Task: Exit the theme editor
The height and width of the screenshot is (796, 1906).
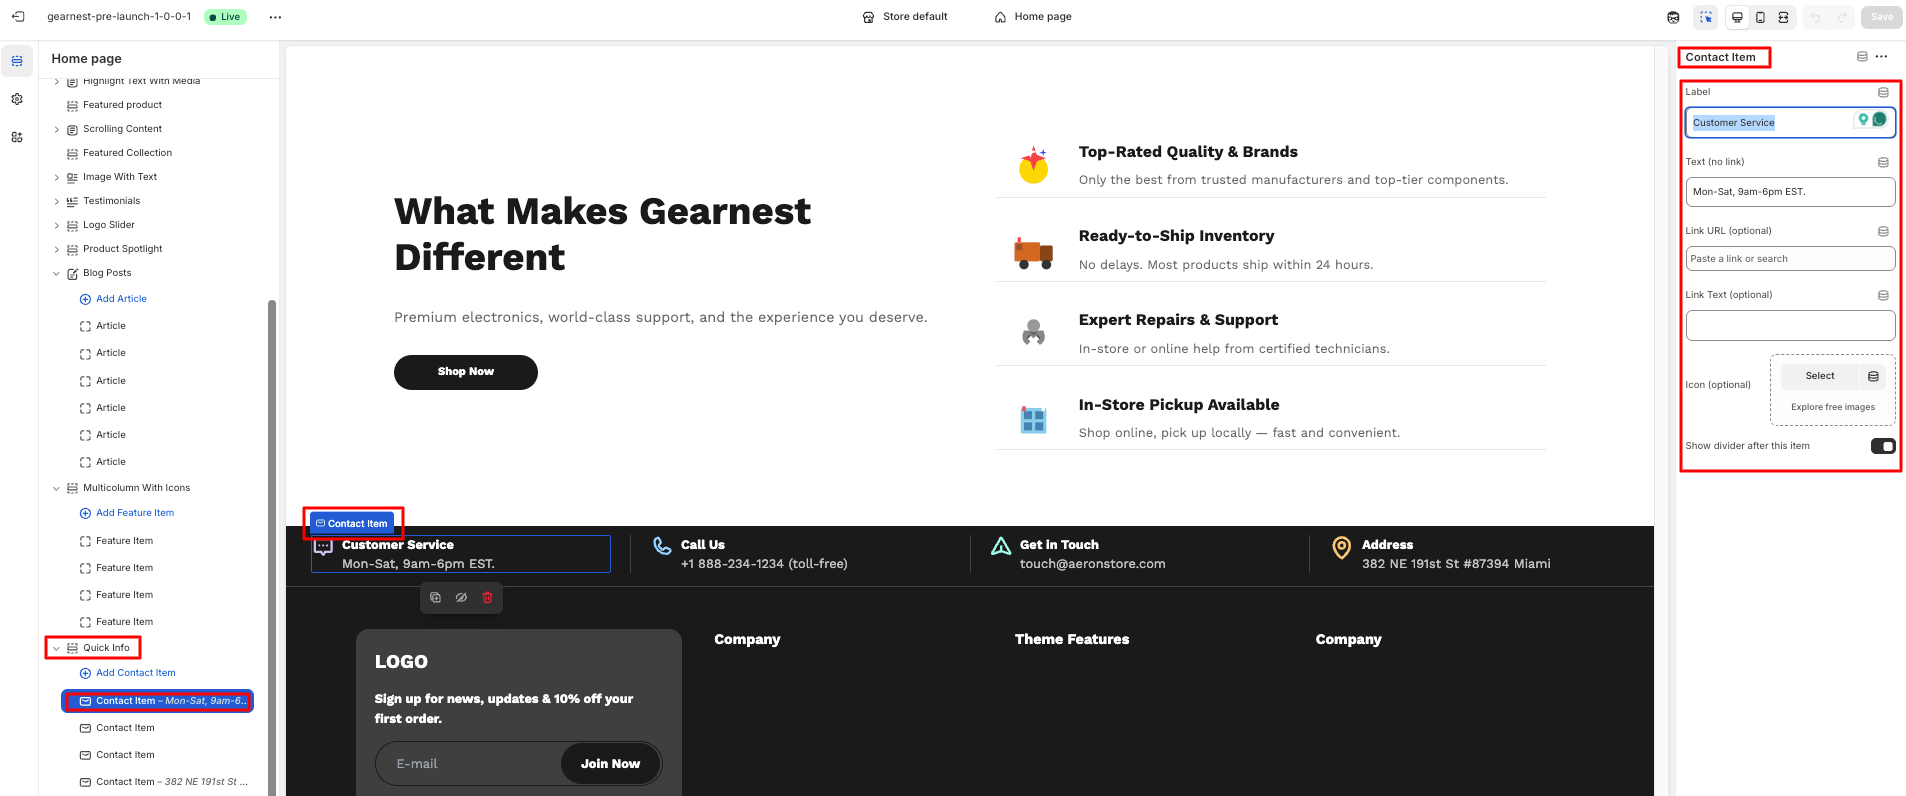Action: [x=18, y=17]
